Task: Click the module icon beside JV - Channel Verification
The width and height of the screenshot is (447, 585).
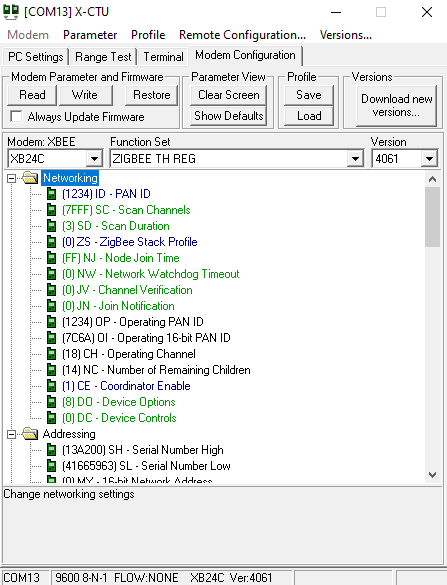Action: (x=51, y=290)
